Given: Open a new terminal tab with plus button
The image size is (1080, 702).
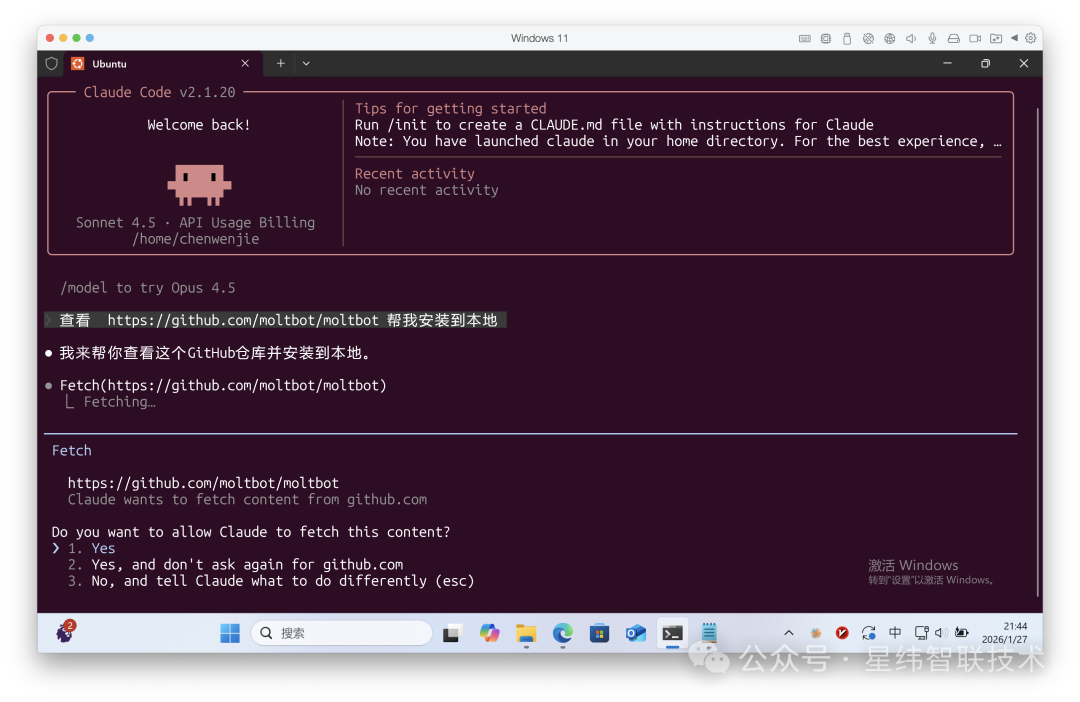Looking at the screenshot, I should coord(281,63).
